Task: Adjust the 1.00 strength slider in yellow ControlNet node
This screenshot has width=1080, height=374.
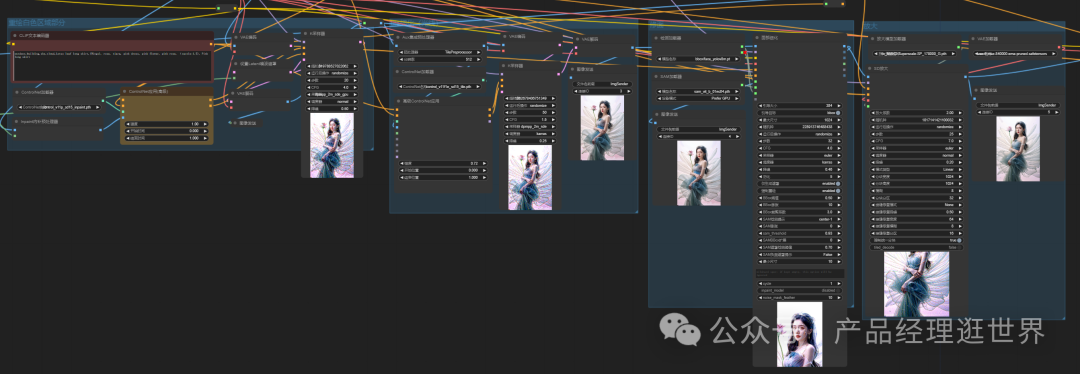Action: [167, 124]
